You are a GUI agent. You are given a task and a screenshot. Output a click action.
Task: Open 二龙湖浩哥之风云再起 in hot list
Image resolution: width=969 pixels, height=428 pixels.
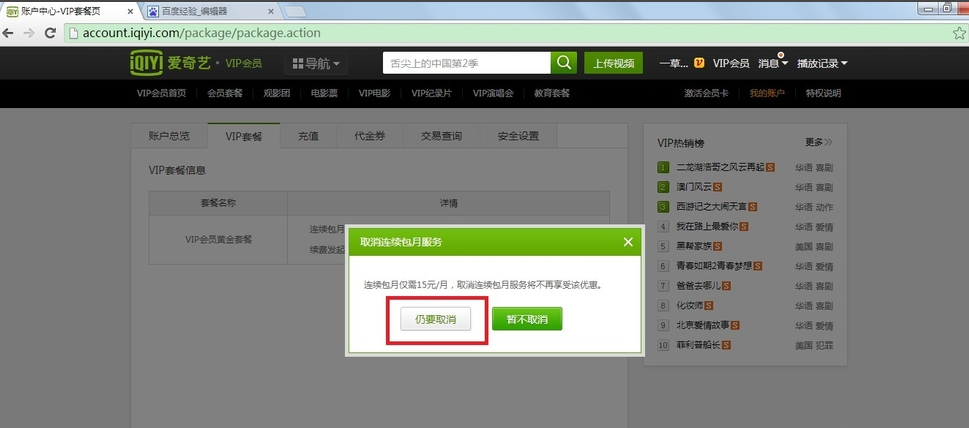click(x=721, y=167)
